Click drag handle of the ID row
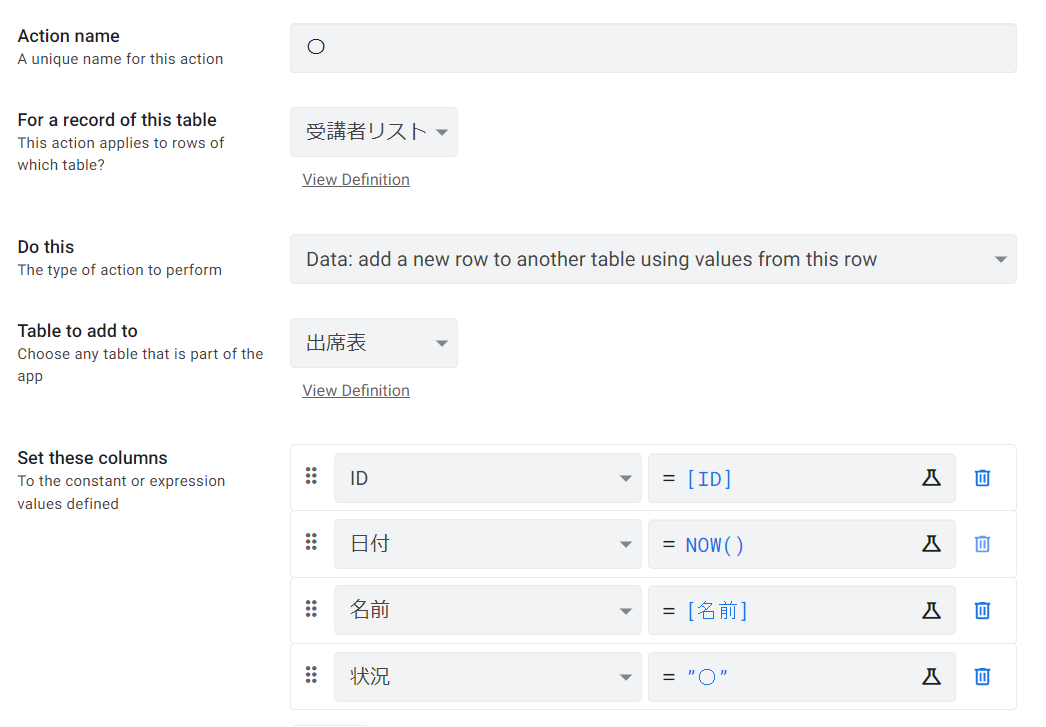The image size is (1046, 727). 311,476
